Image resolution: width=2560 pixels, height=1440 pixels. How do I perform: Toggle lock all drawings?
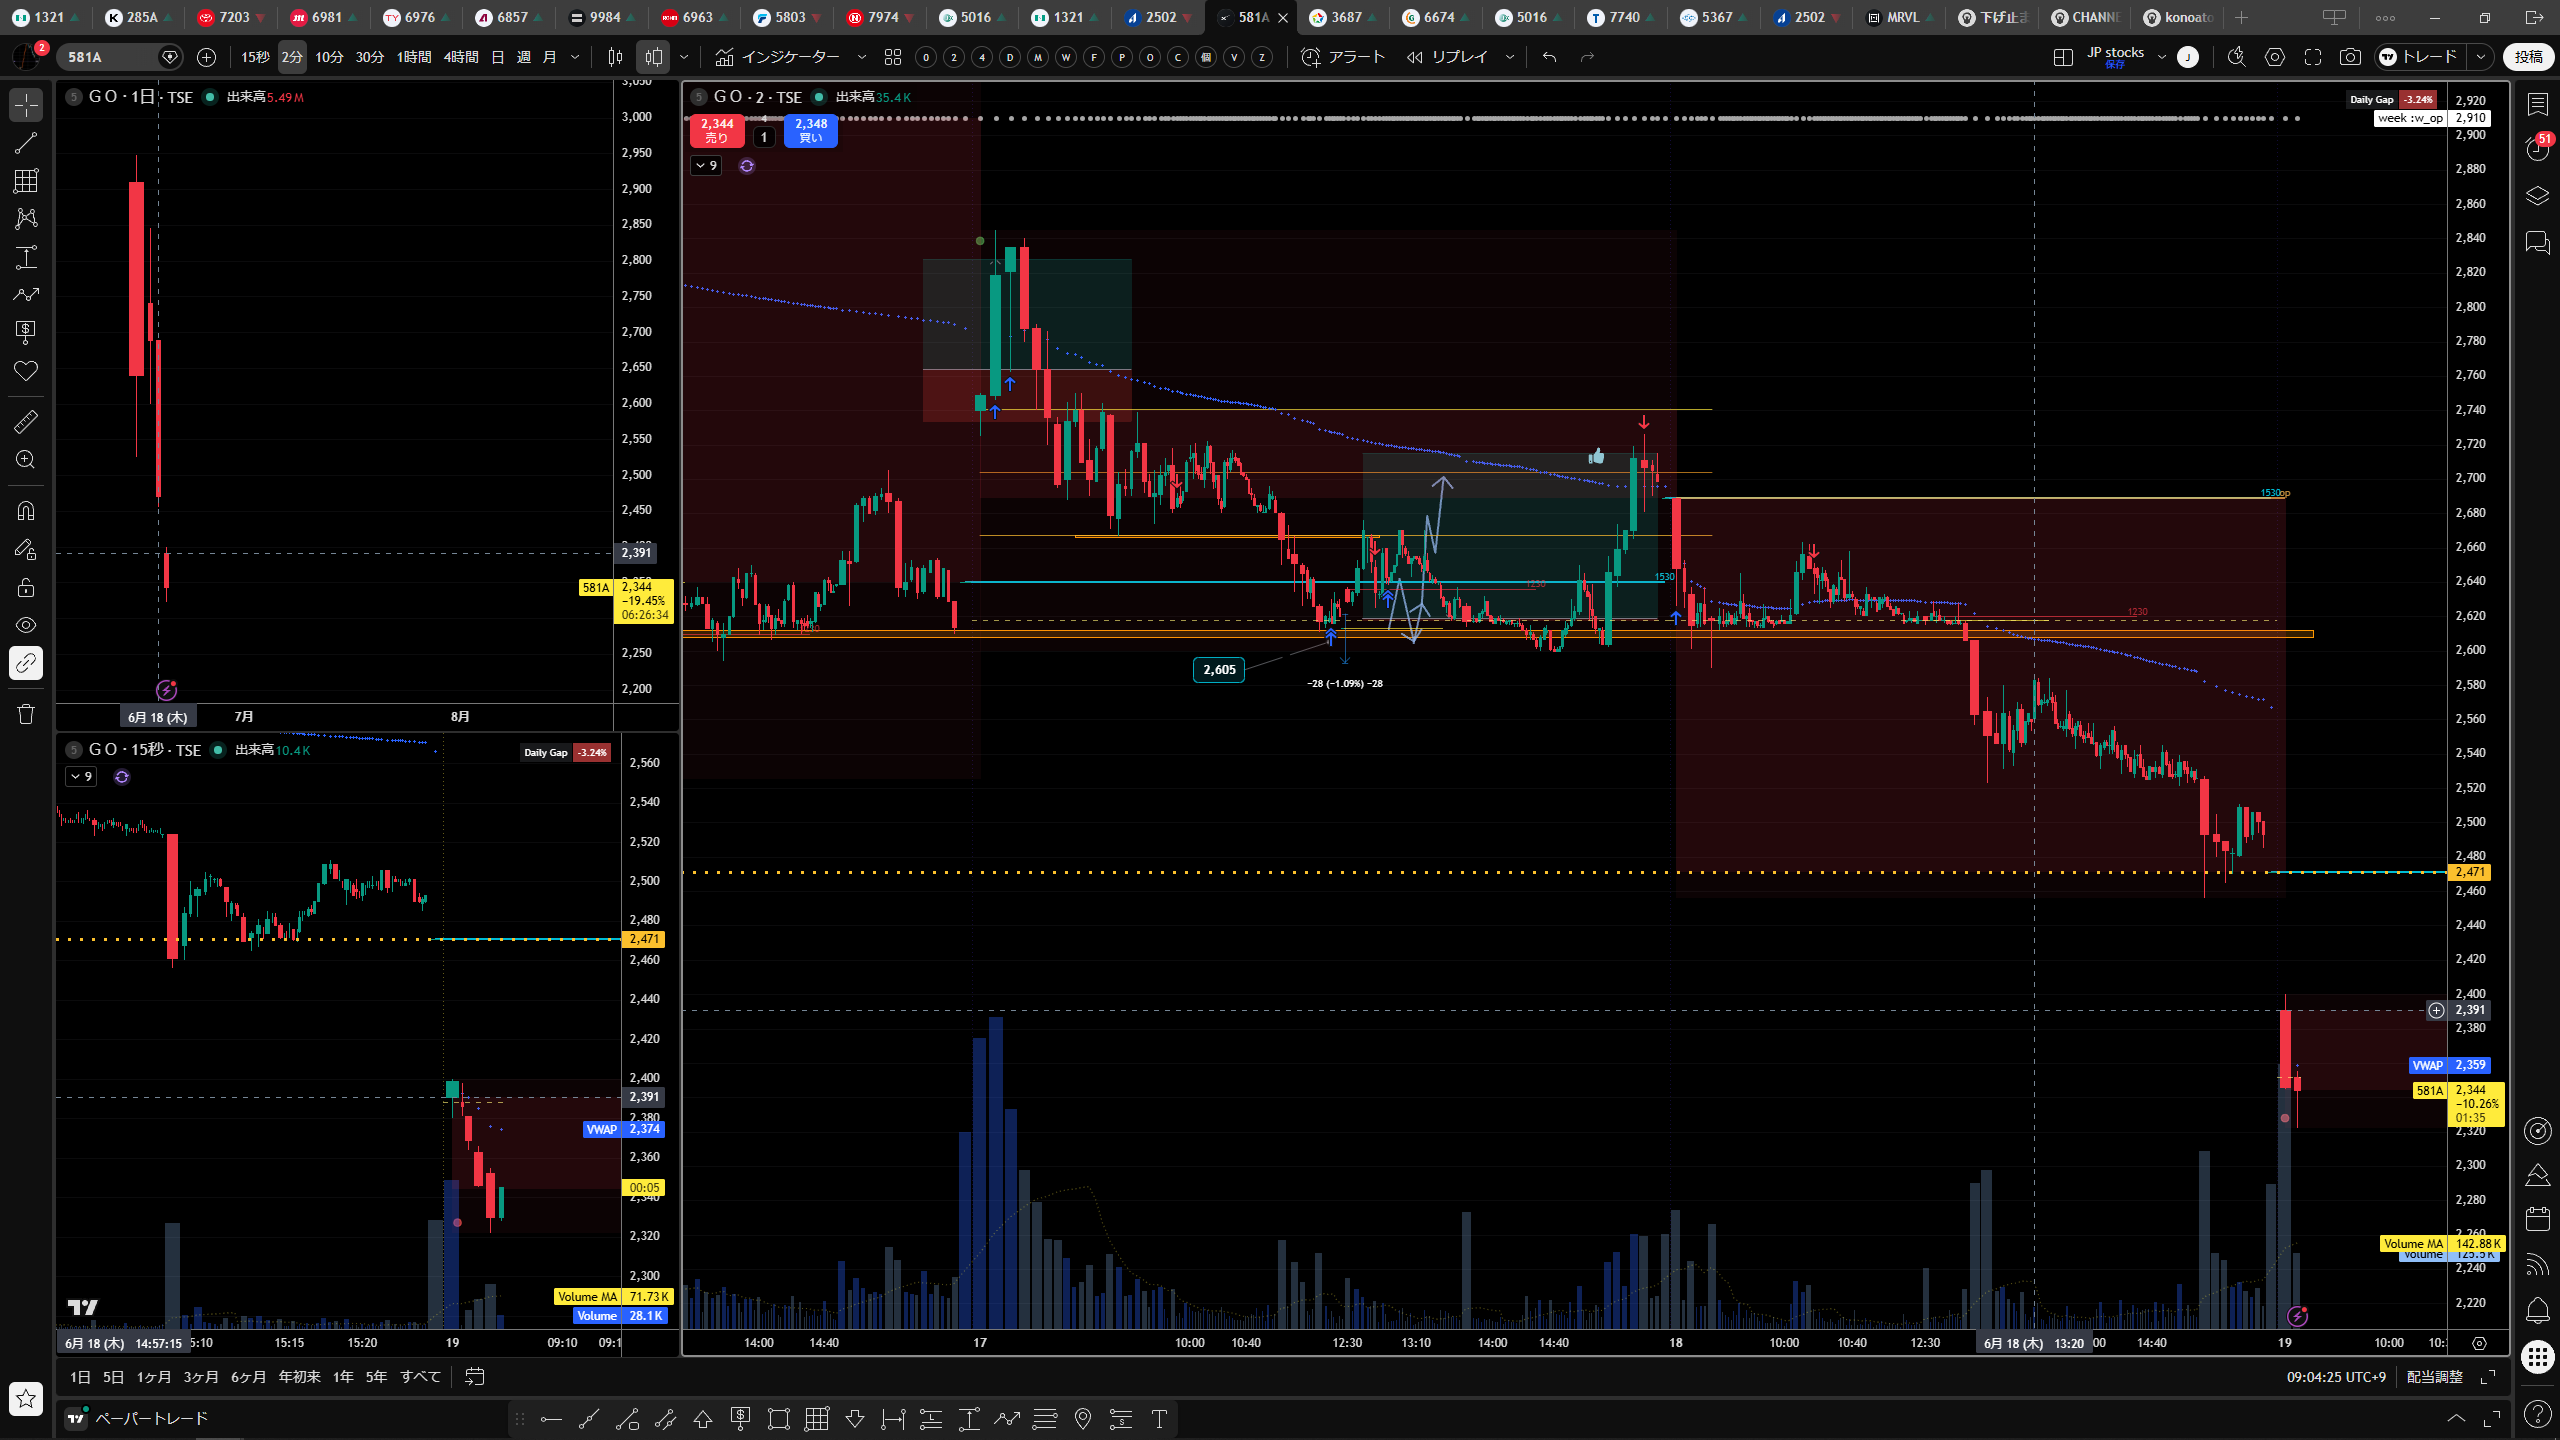point(26,587)
